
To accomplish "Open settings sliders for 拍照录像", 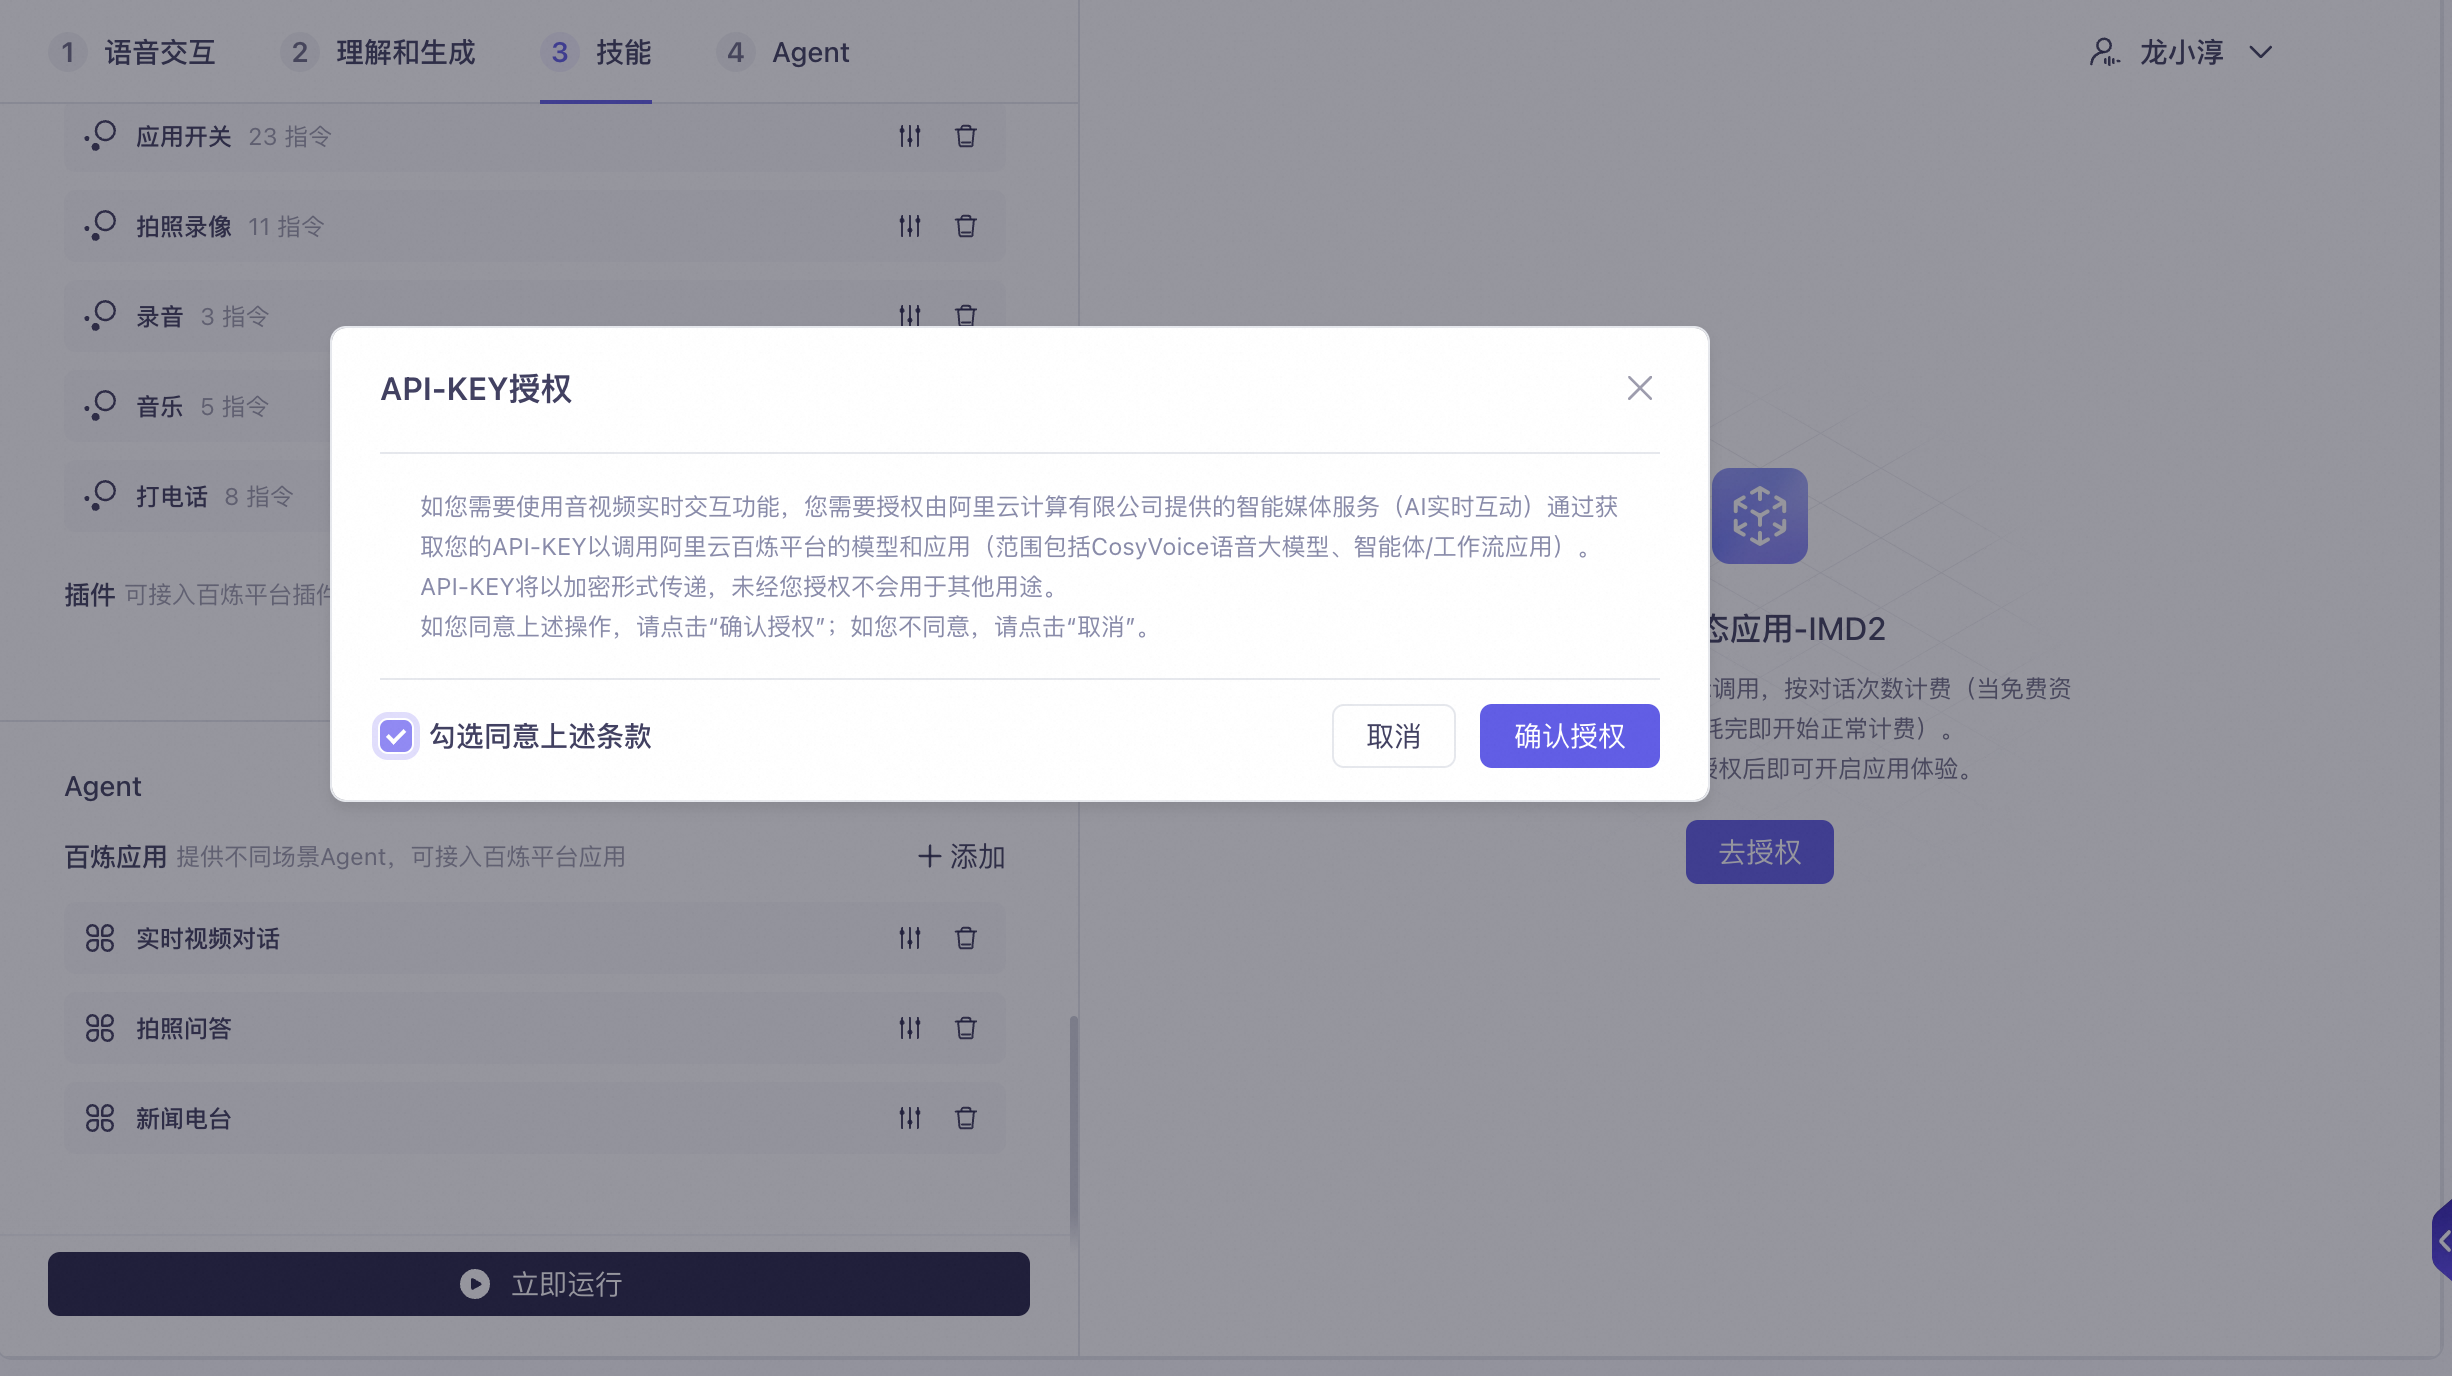I will pyautogui.click(x=909, y=226).
